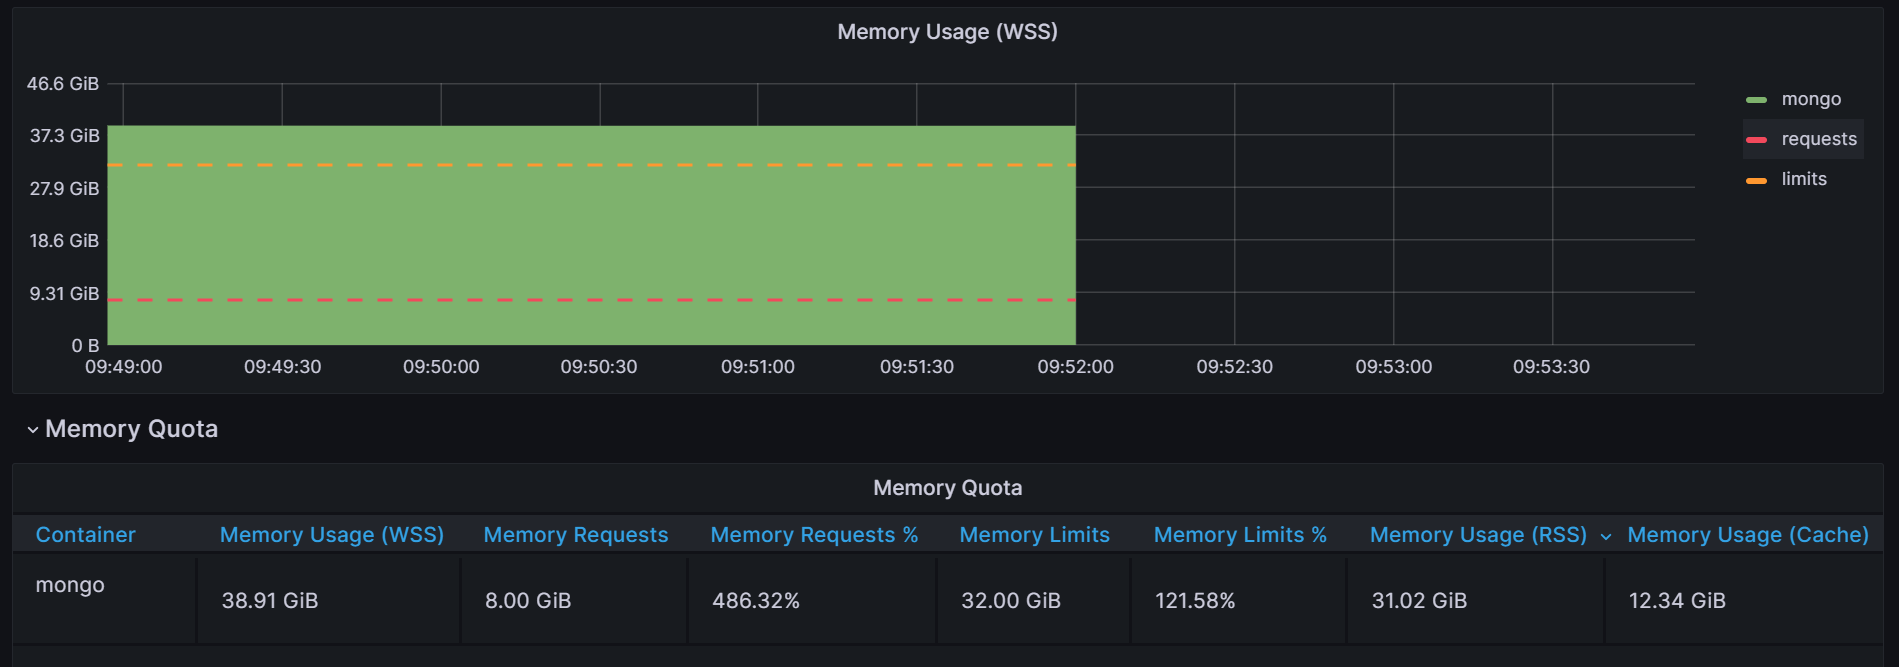The image size is (1899, 667).
Task: Select the 38.91 GiB table cell
Action: 270,601
